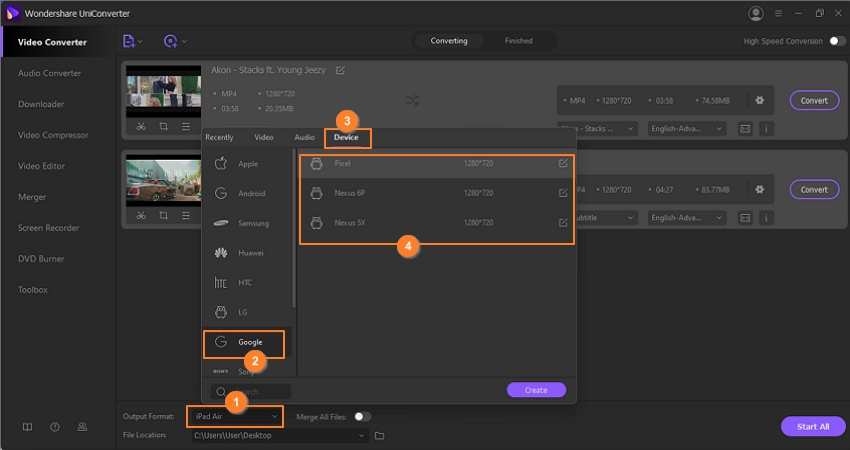Open file location folder icon
The width and height of the screenshot is (850, 450).
[379, 435]
